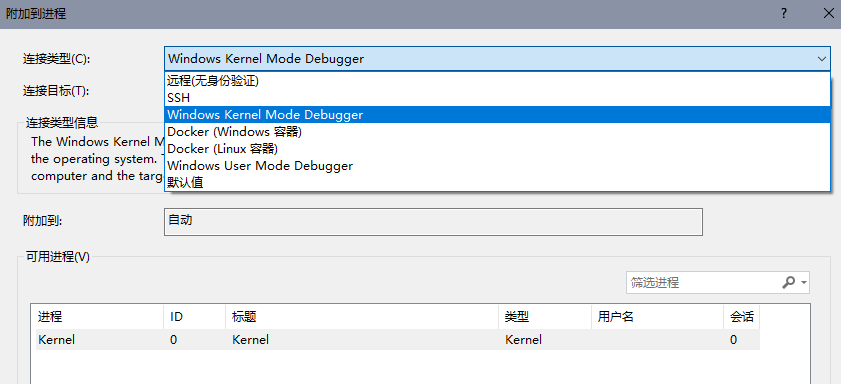Select highlighted Windows Kernel Mode Debugger option

point(497,115)
